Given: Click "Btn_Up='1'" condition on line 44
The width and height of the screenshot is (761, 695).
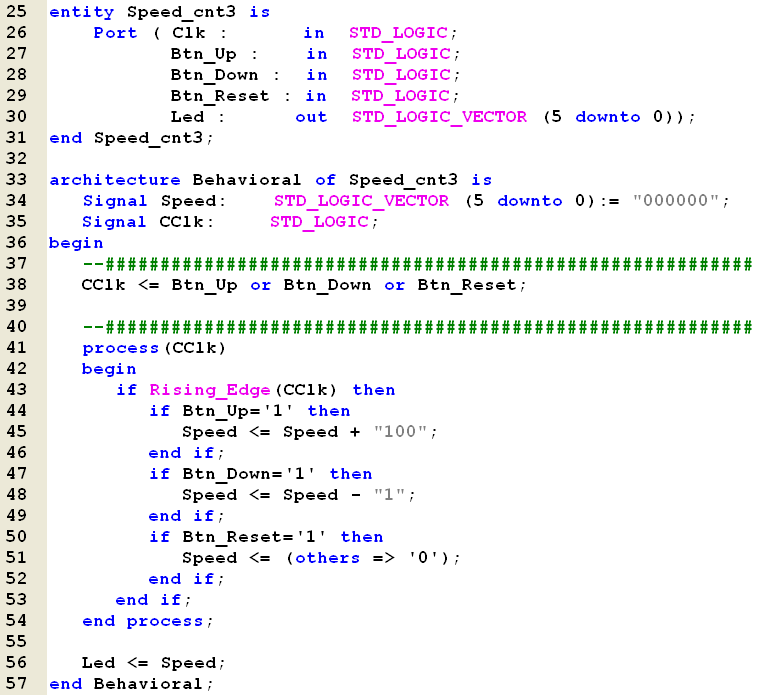Looking at the screenshot, I should (x=238, y=411).
